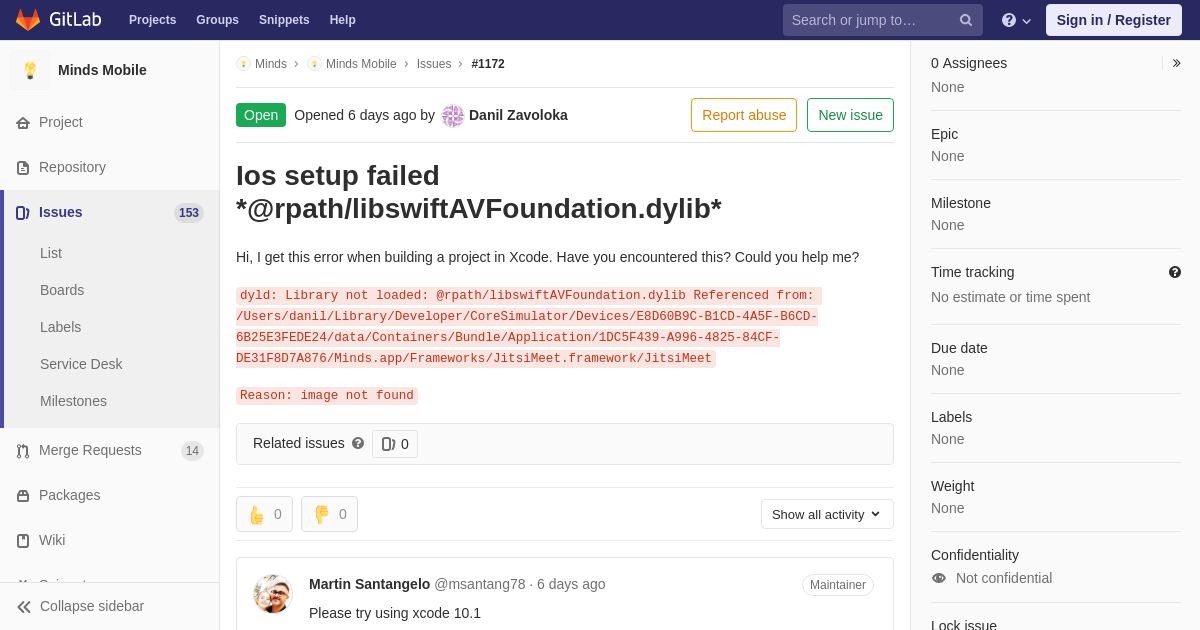Add a thumbs up reaction
This screenshot has height=630, width=1200.
264,514
